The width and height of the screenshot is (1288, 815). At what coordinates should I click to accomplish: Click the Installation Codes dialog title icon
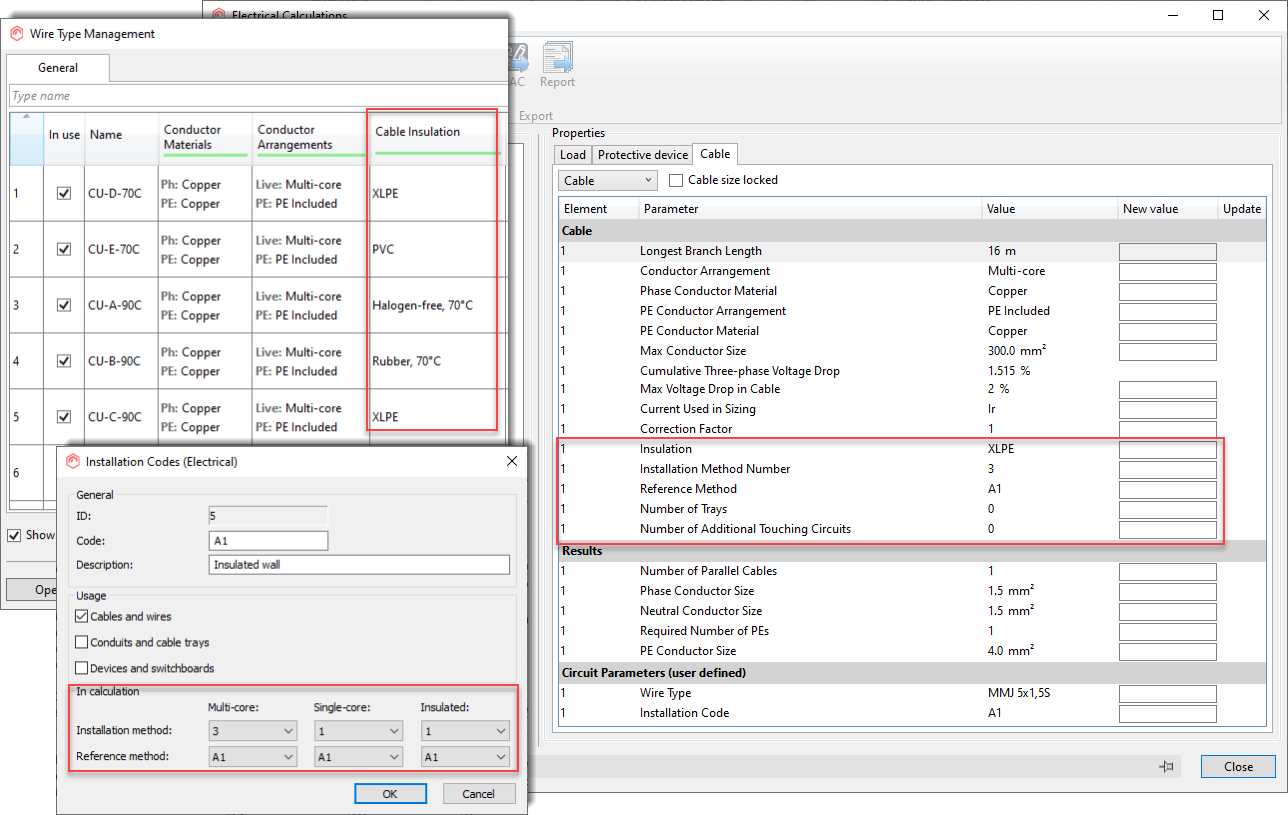click(x=72, y=461)
